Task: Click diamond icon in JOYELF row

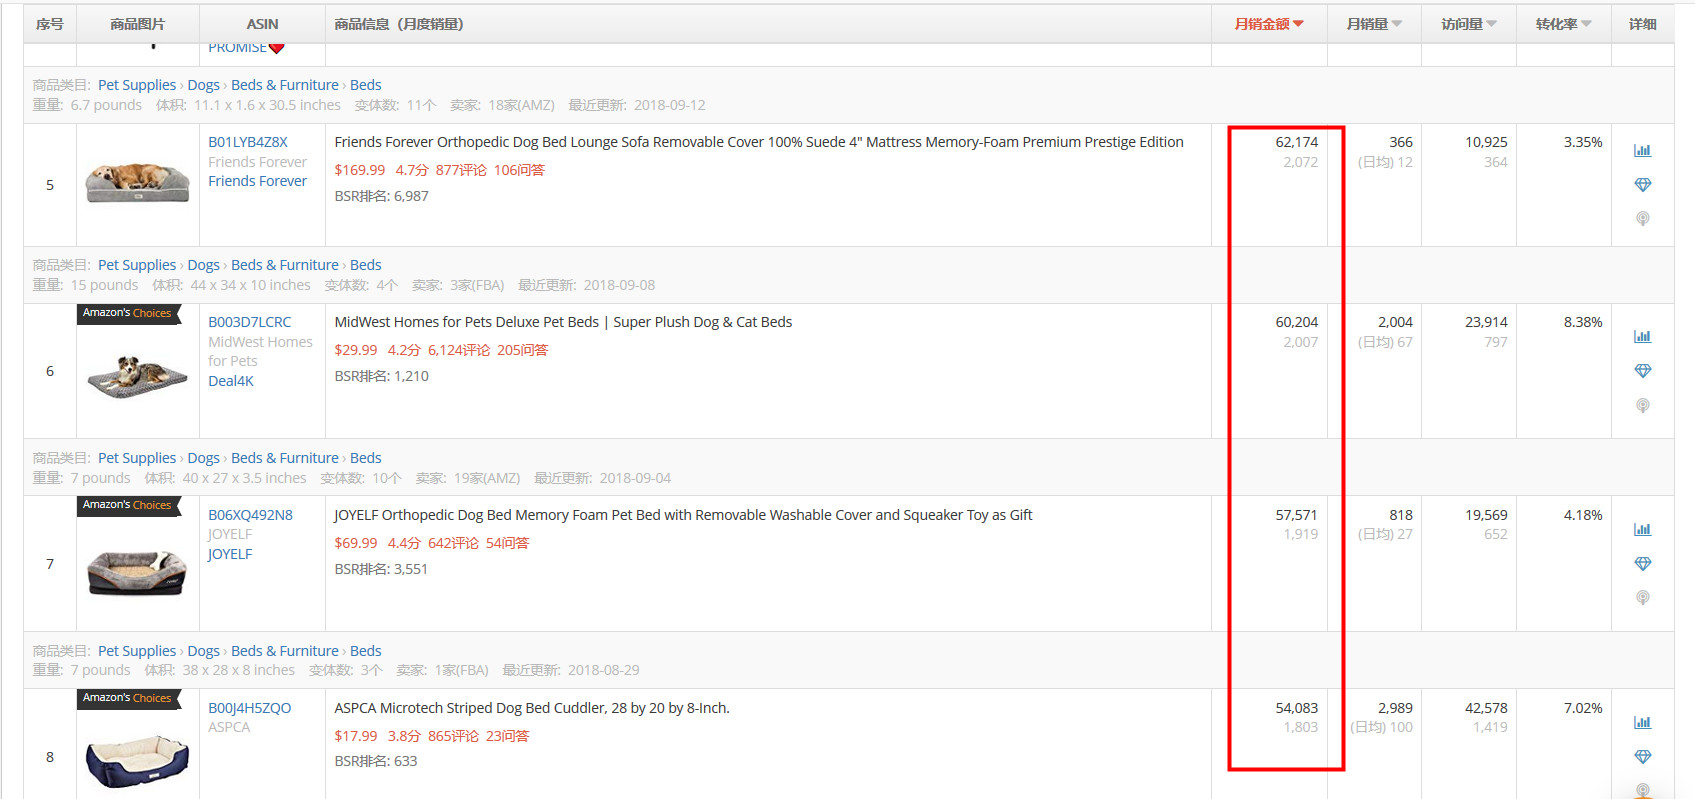Action: click(x=1642, y=564)
